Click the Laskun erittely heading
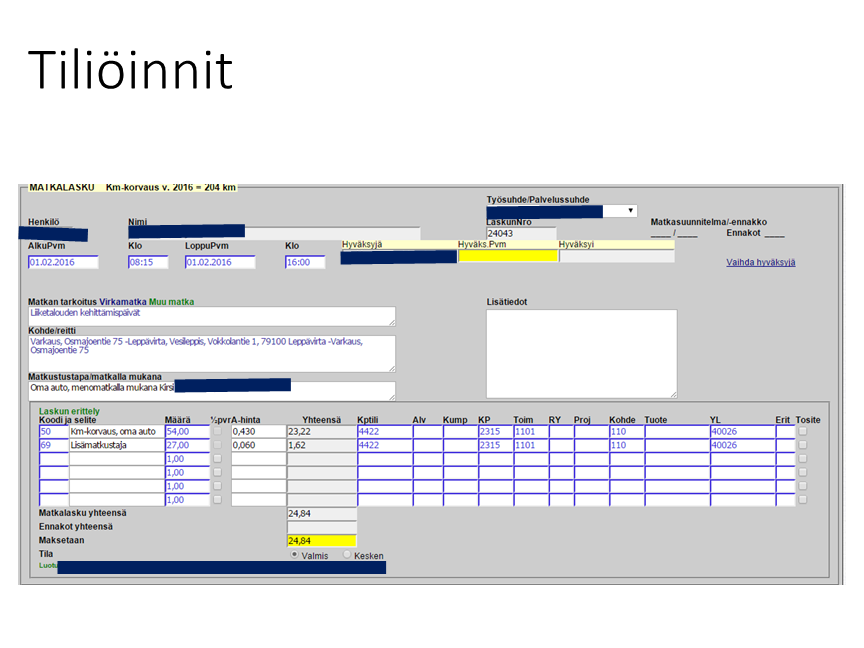Screen dimensions: 864x648 [x=69, y=411]
